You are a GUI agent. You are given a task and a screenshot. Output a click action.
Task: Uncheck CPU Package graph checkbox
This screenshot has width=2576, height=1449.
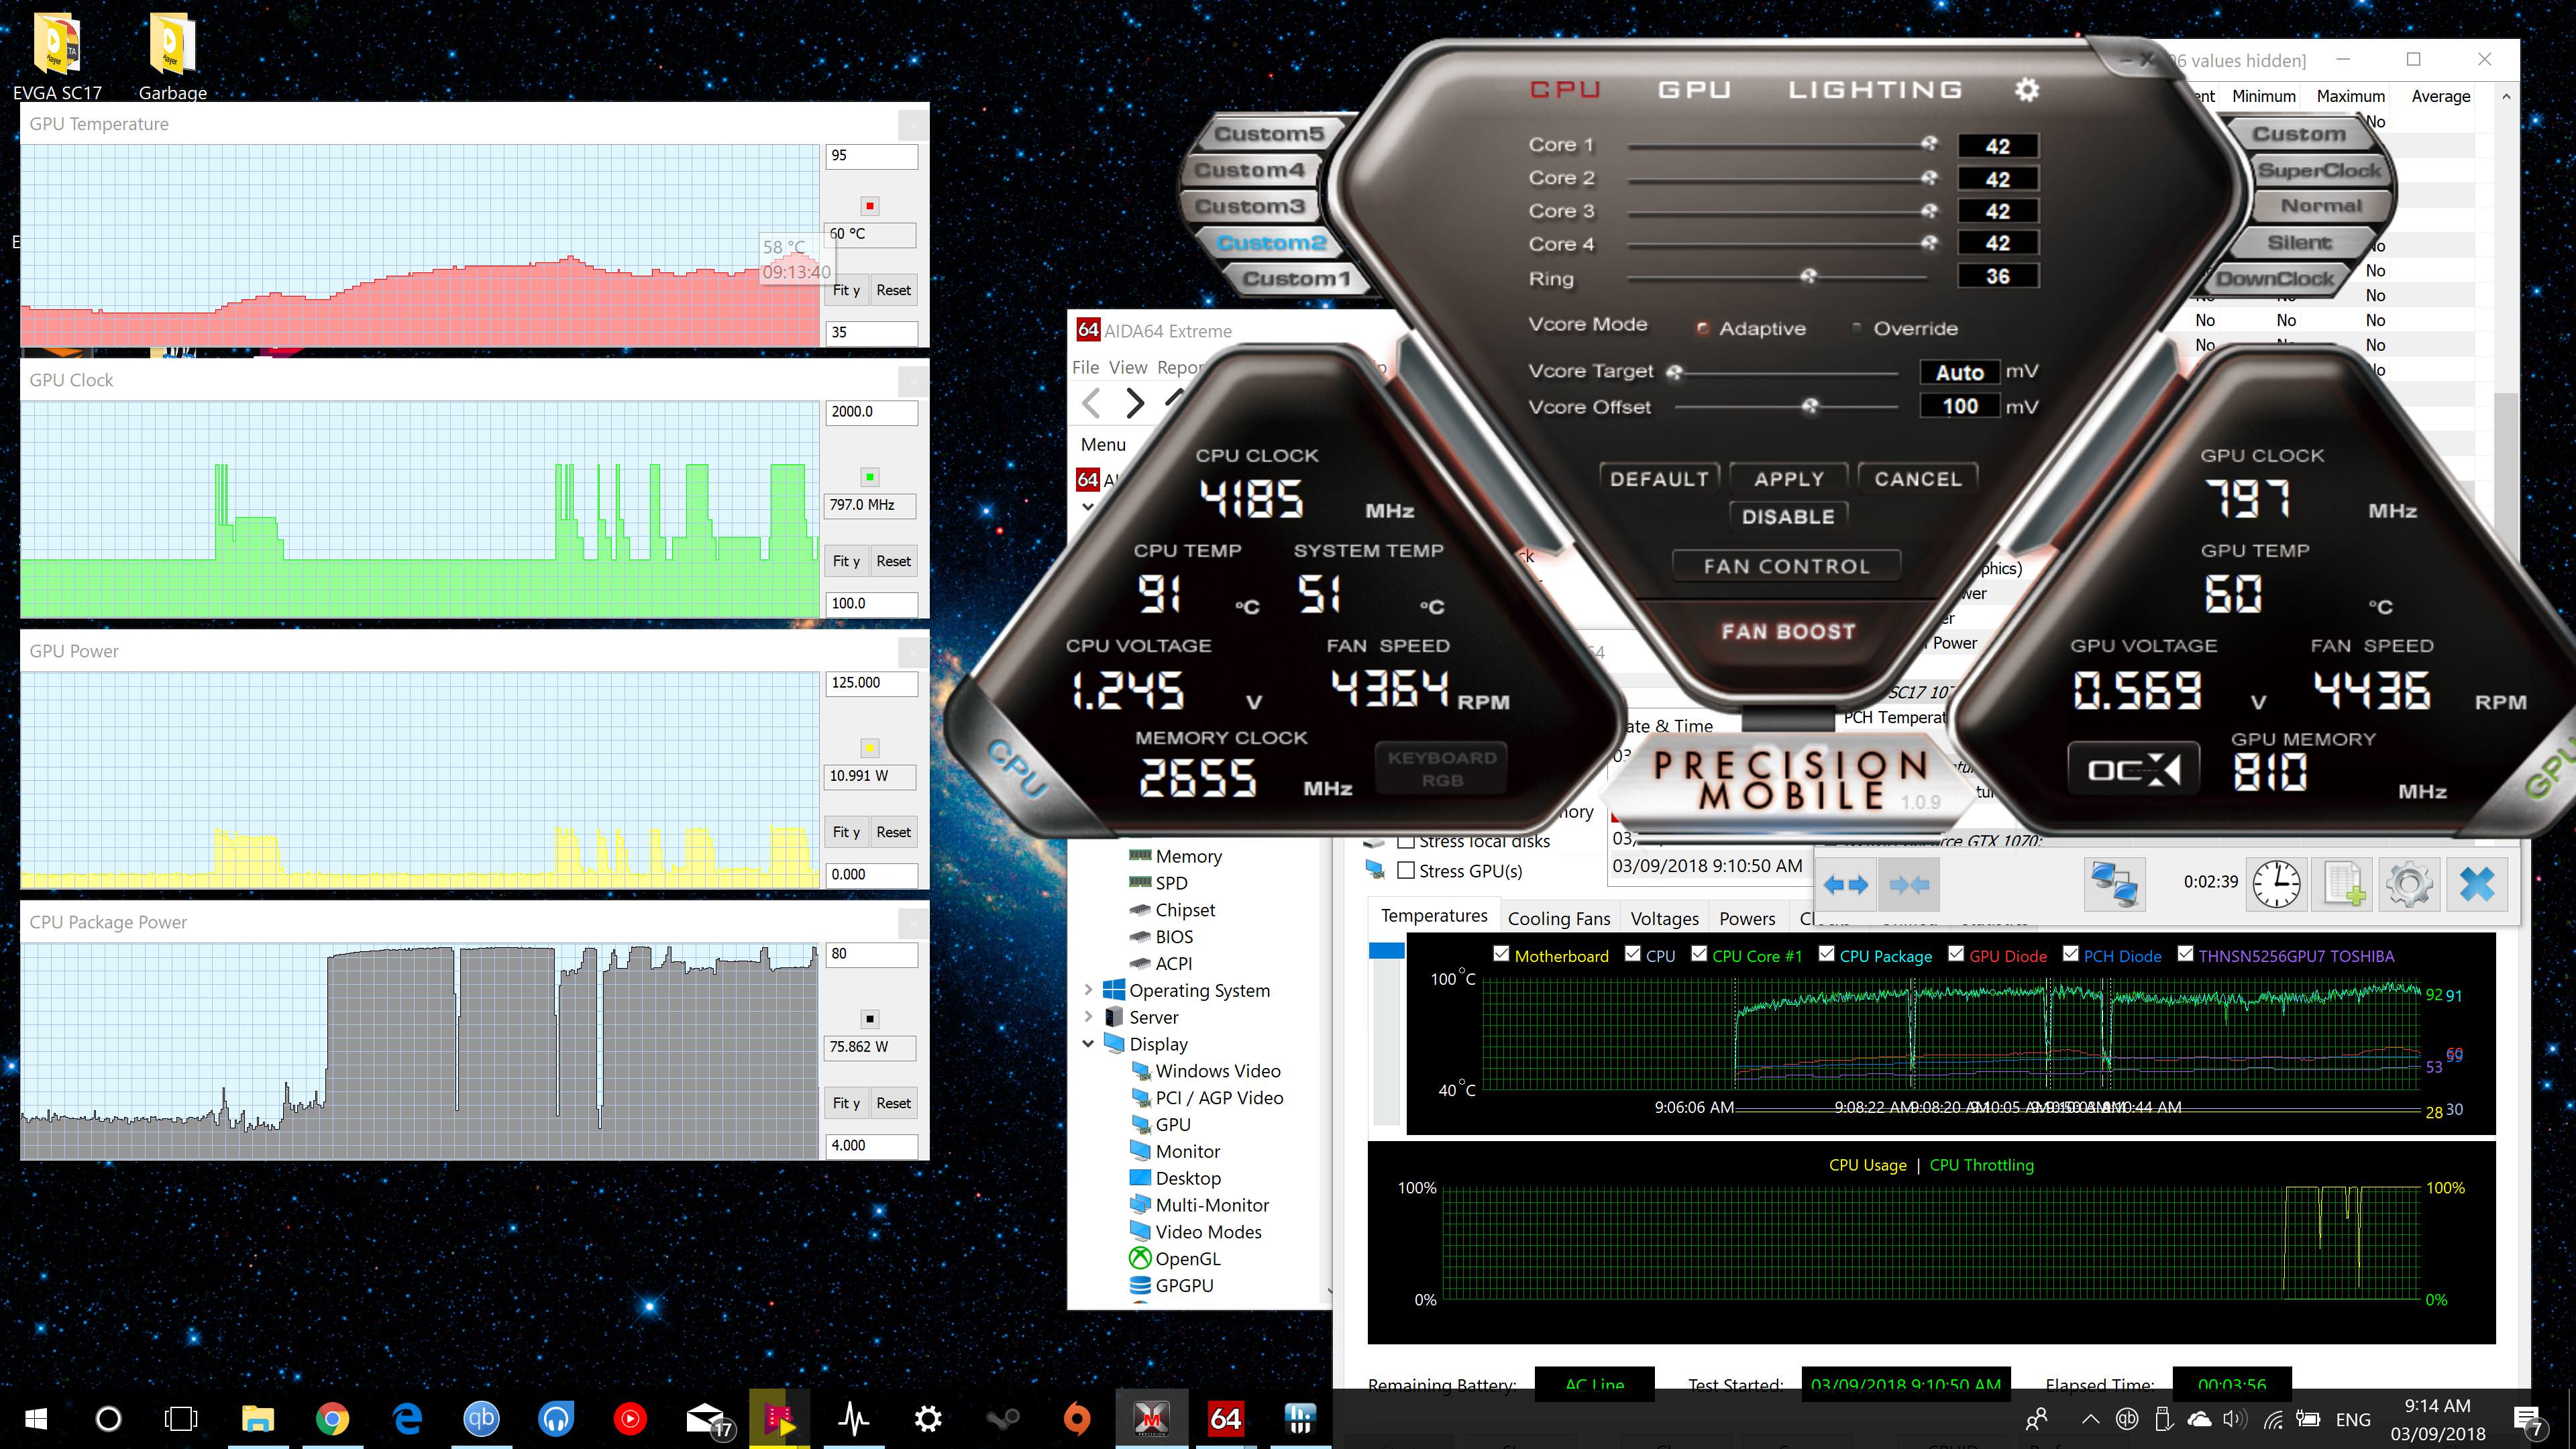click(x=1826, y=954)
